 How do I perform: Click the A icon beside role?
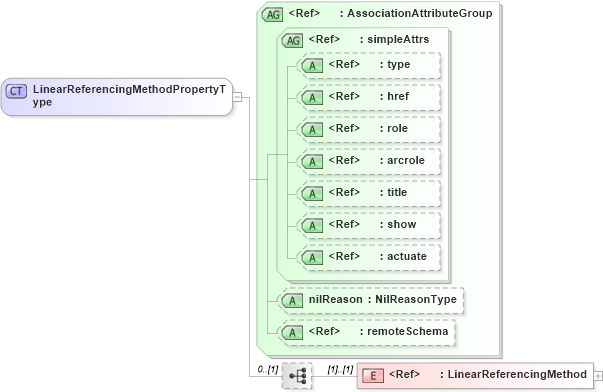(x=312, y=130)
